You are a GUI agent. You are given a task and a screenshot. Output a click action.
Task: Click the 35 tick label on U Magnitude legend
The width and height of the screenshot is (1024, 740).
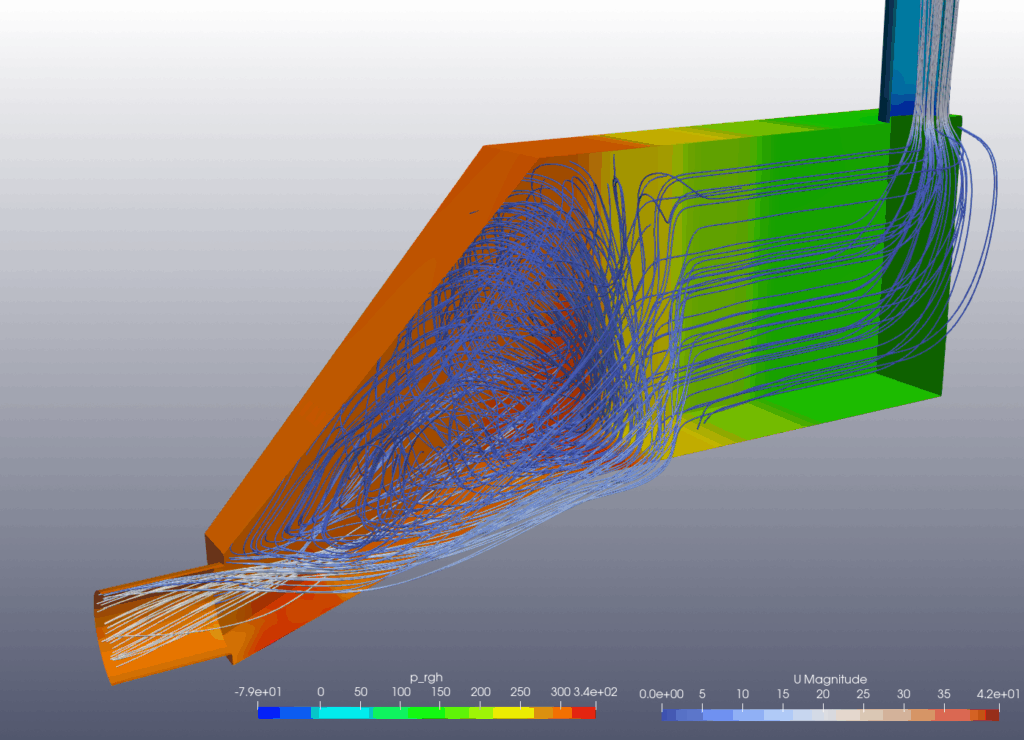944,694
